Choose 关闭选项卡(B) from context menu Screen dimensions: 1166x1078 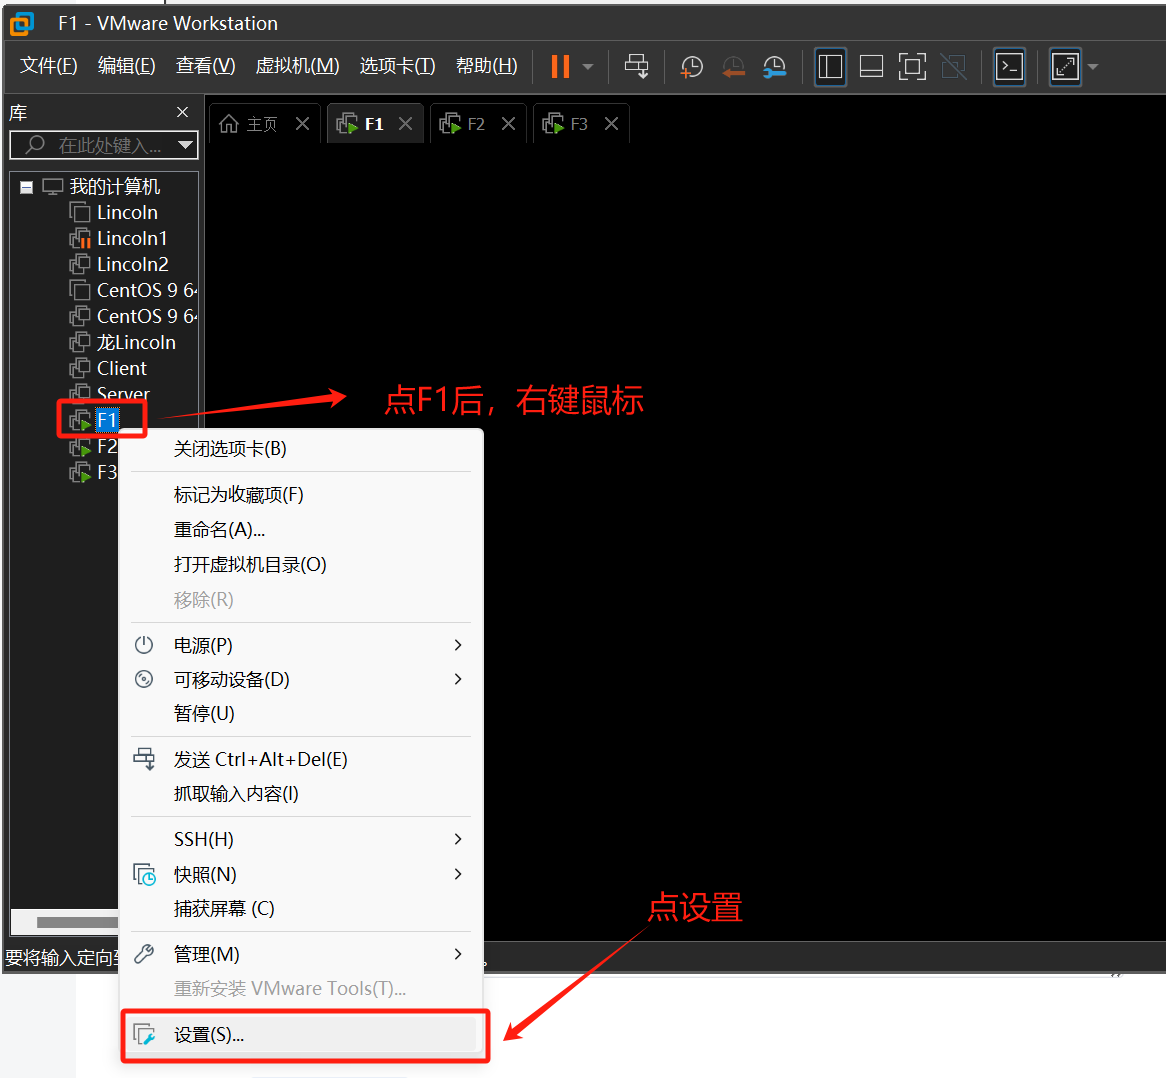click(301, 449)
